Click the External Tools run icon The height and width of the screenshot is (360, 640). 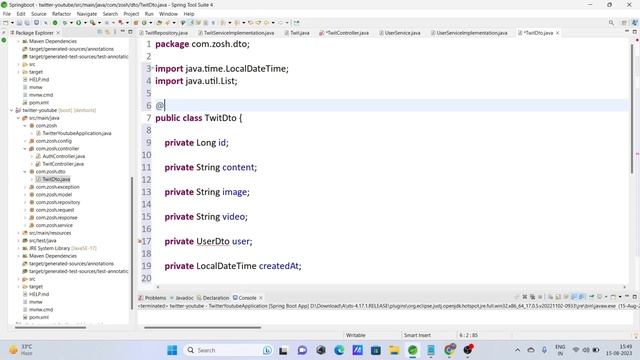point(93,23)
